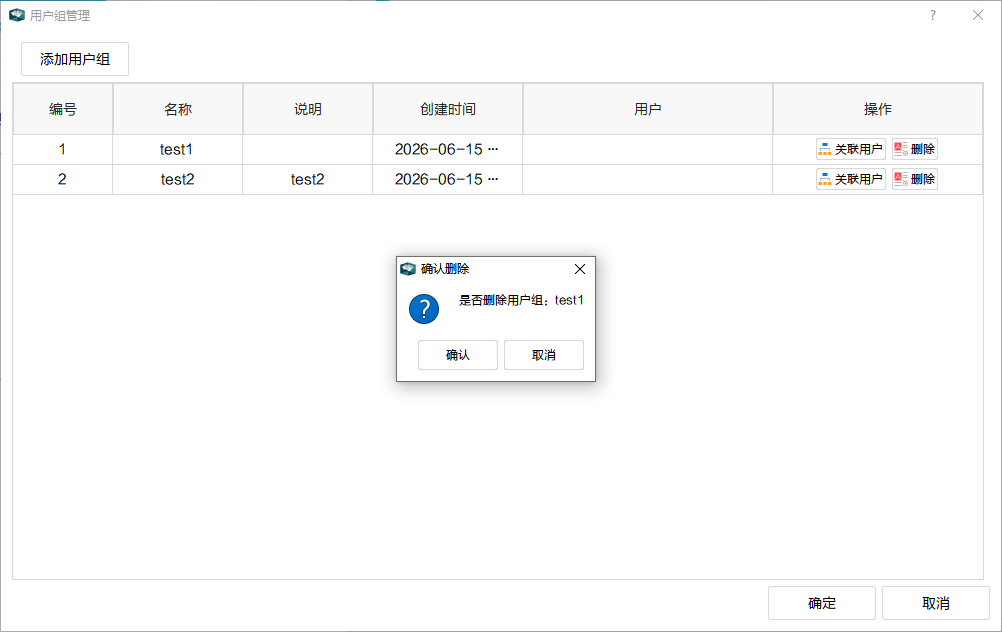The height and width of the screenshot is (632, 1002).
Task: Click the 用户 column header
Action: [647, 109]
